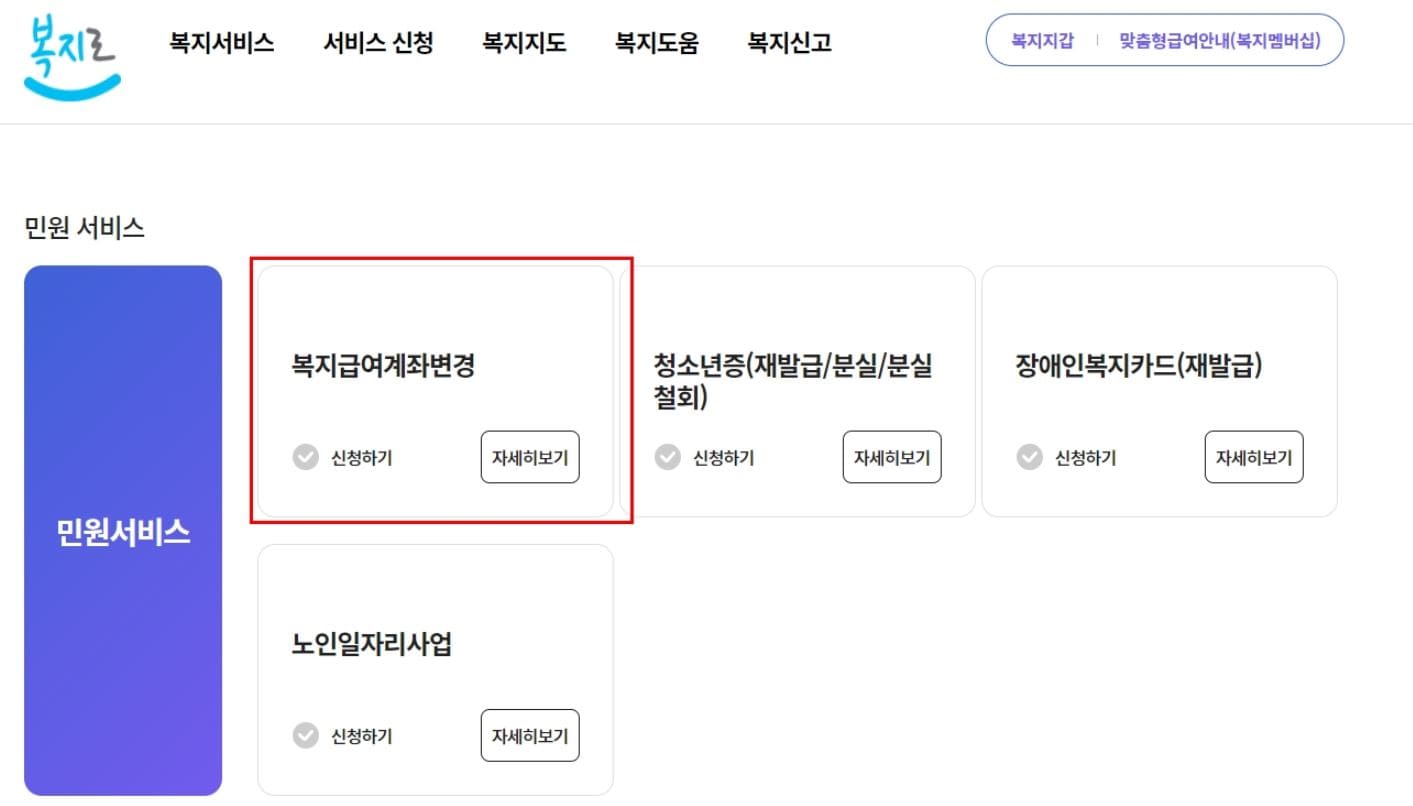The width and height of the screenshot is (1413, 806).
Task: Click 자세히보기 for 장애인복지카드
Action: 1254,457
